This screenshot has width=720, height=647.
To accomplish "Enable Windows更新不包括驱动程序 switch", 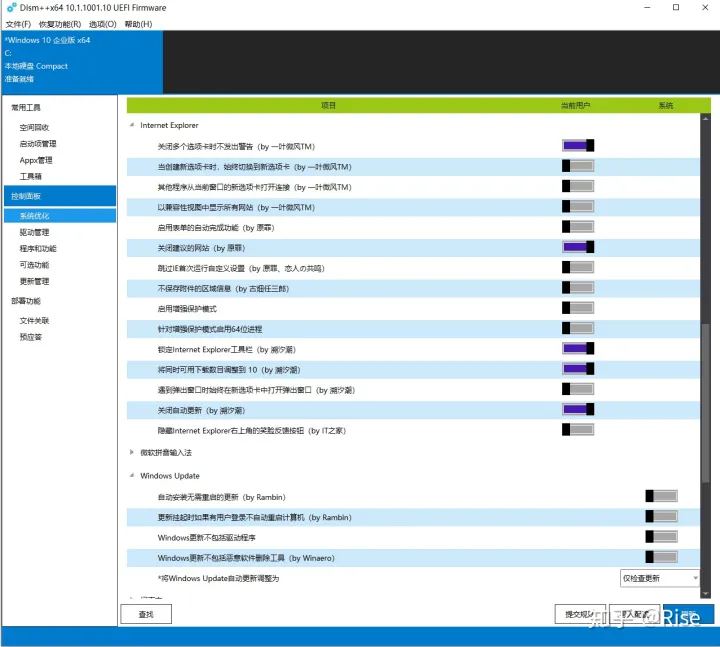I will tap(662, 536).
